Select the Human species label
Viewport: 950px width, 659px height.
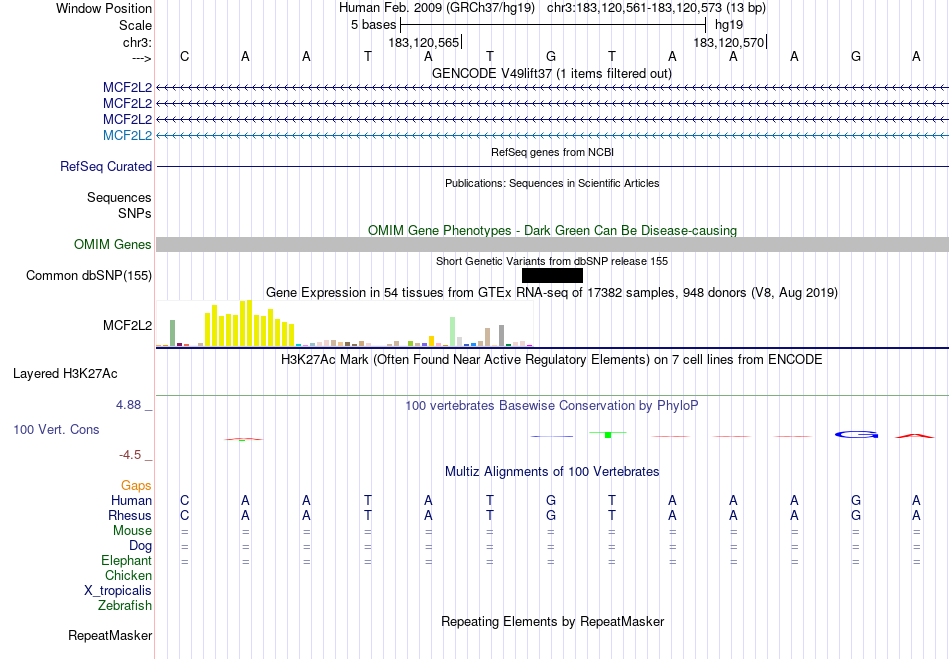131,500
